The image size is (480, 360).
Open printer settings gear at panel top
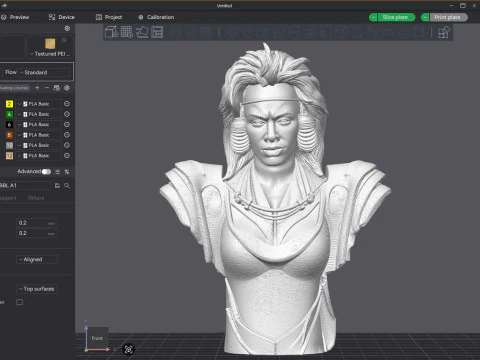67,28
